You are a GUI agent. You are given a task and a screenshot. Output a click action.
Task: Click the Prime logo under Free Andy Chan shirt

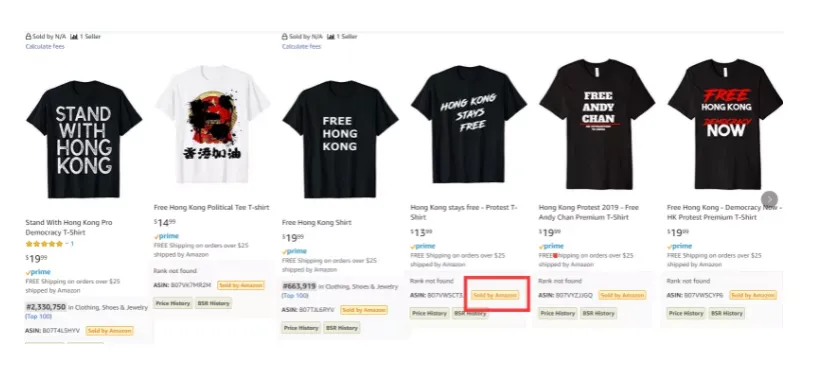pos(552,246)
